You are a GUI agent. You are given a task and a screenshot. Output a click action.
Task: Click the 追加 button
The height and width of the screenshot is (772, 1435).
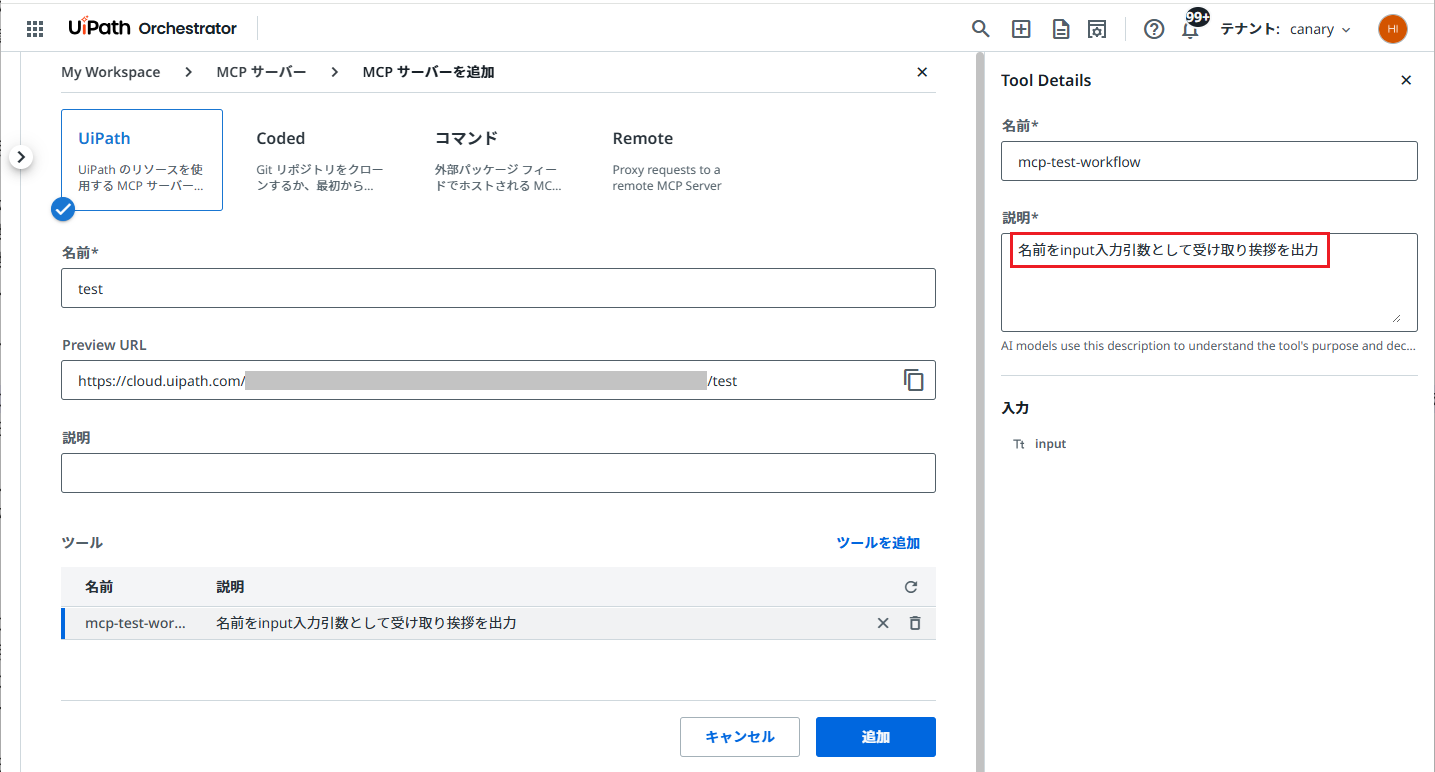[x=876, y=737]
